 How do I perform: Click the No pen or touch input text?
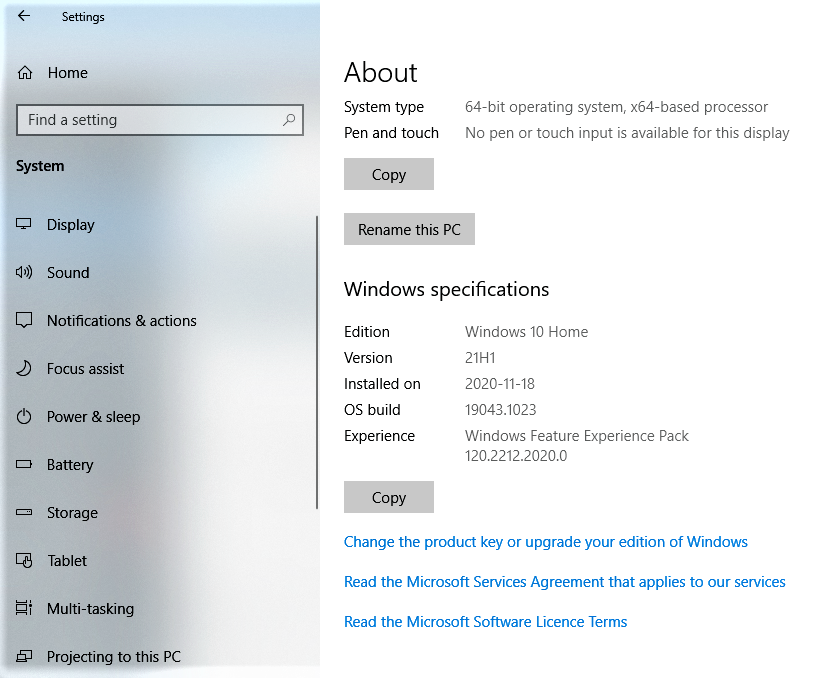pyautogui.click(x=627, y=133)
